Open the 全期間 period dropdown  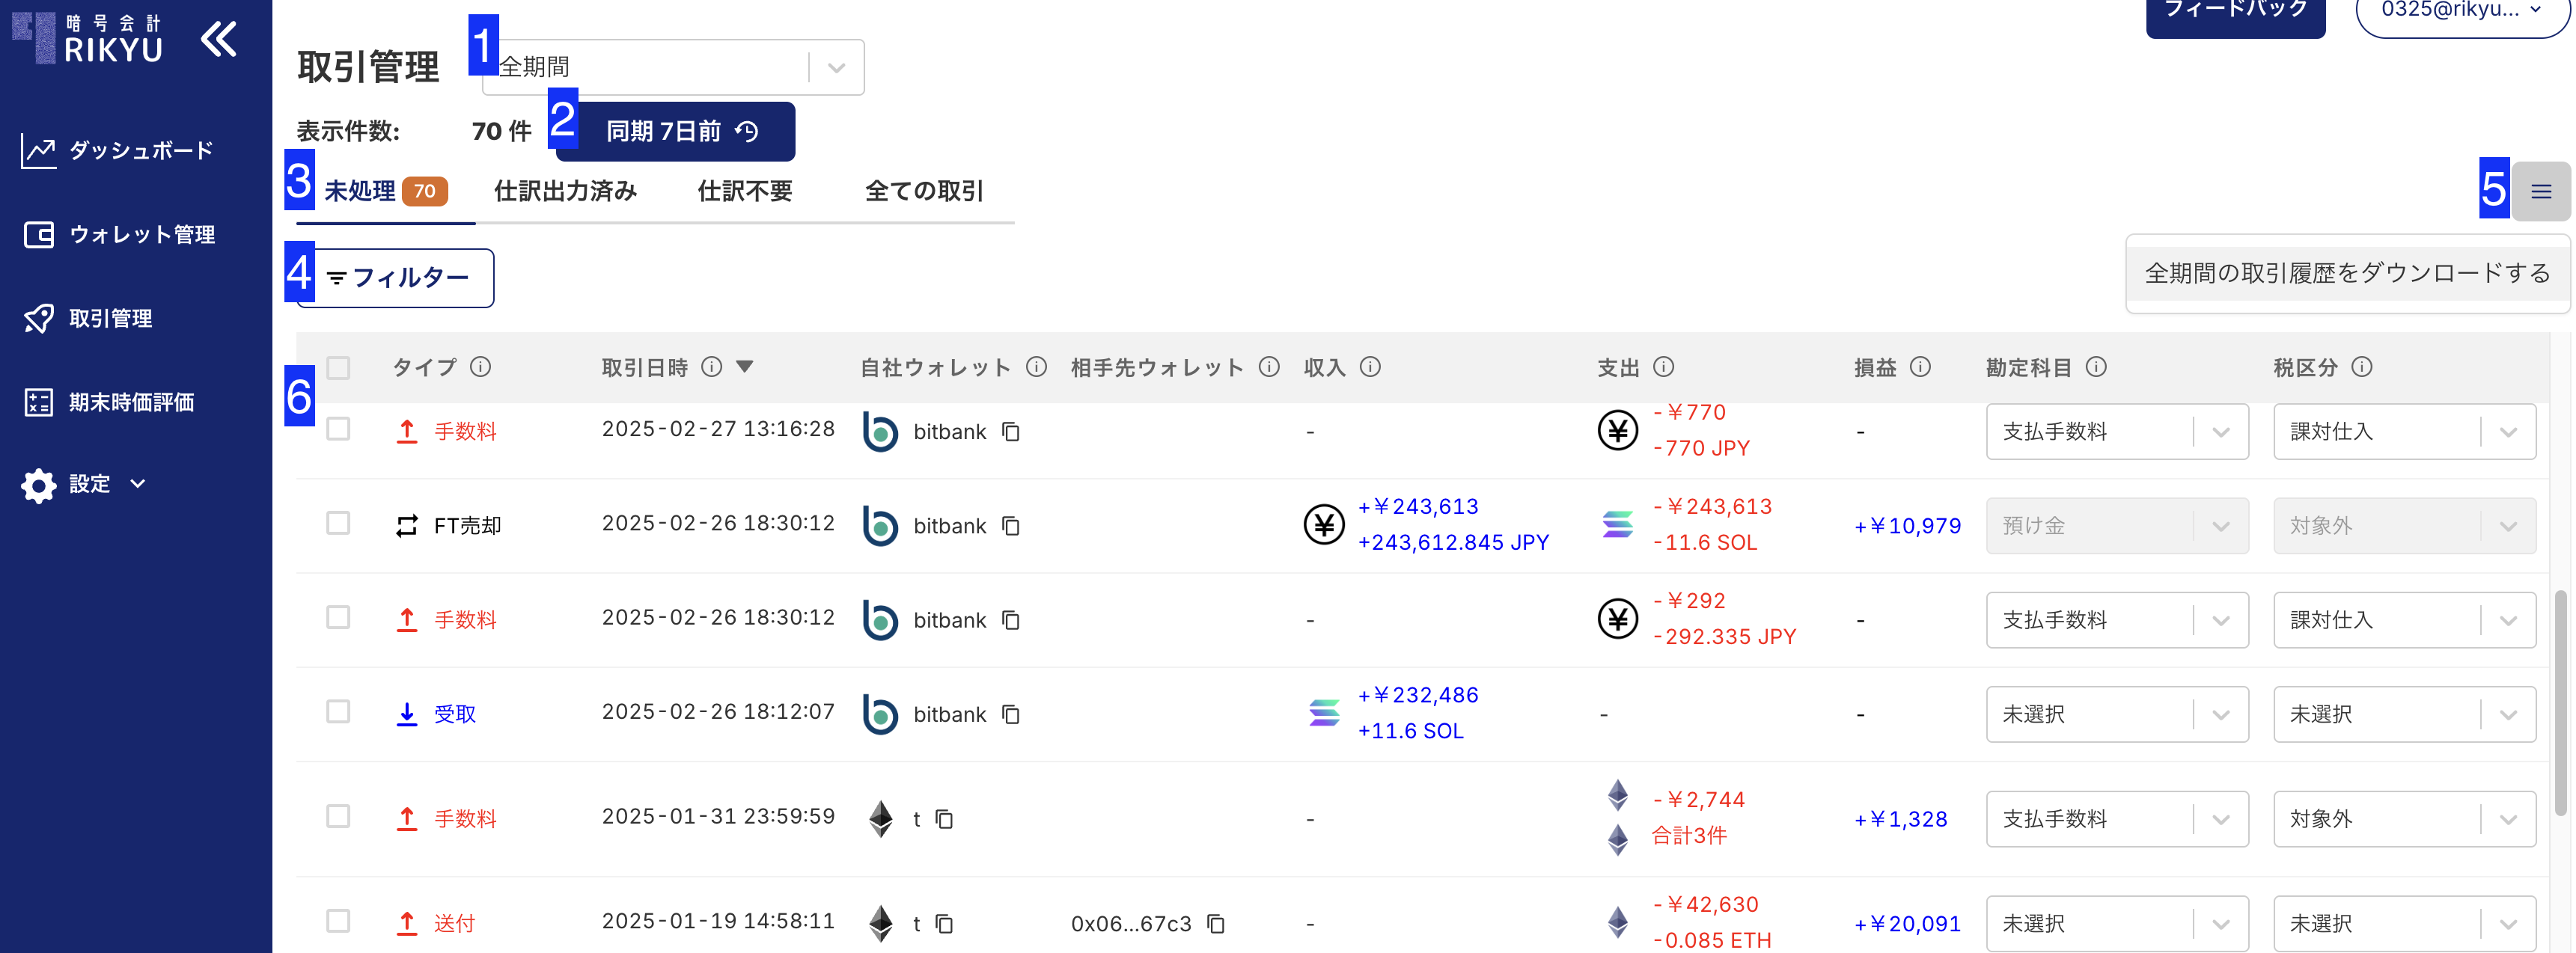[672, 68]
